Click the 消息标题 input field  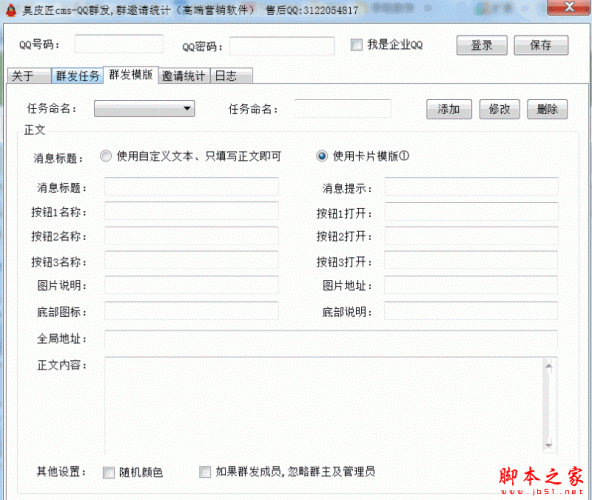[x=191, y=187]
